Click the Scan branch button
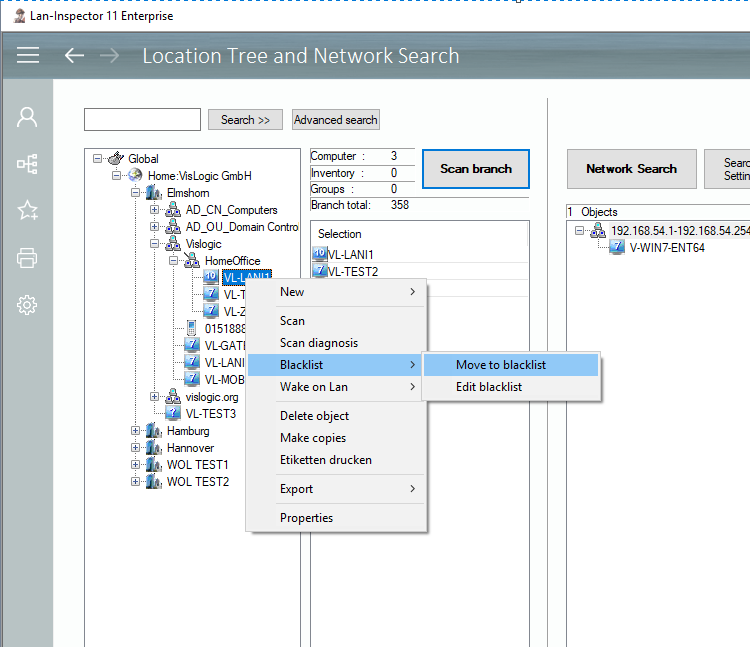 click(475, 169)
